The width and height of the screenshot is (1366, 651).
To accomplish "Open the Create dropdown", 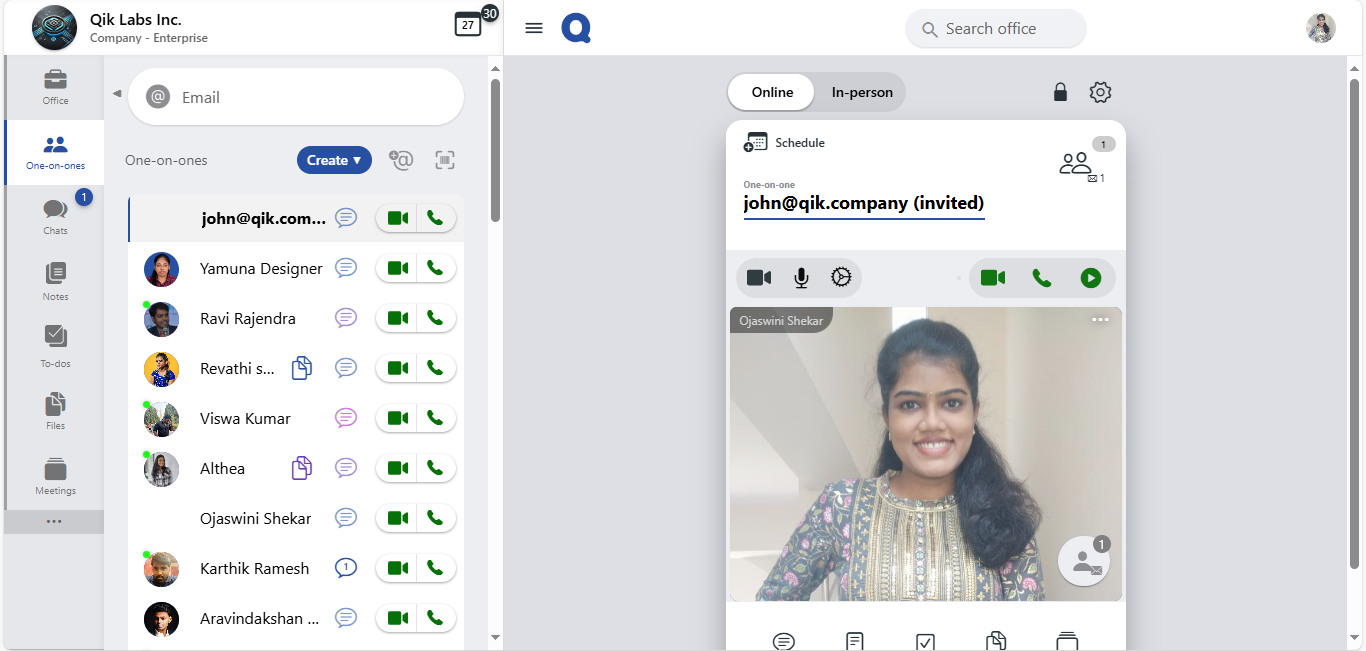I will pyautogui.click(x=334, y=160).
